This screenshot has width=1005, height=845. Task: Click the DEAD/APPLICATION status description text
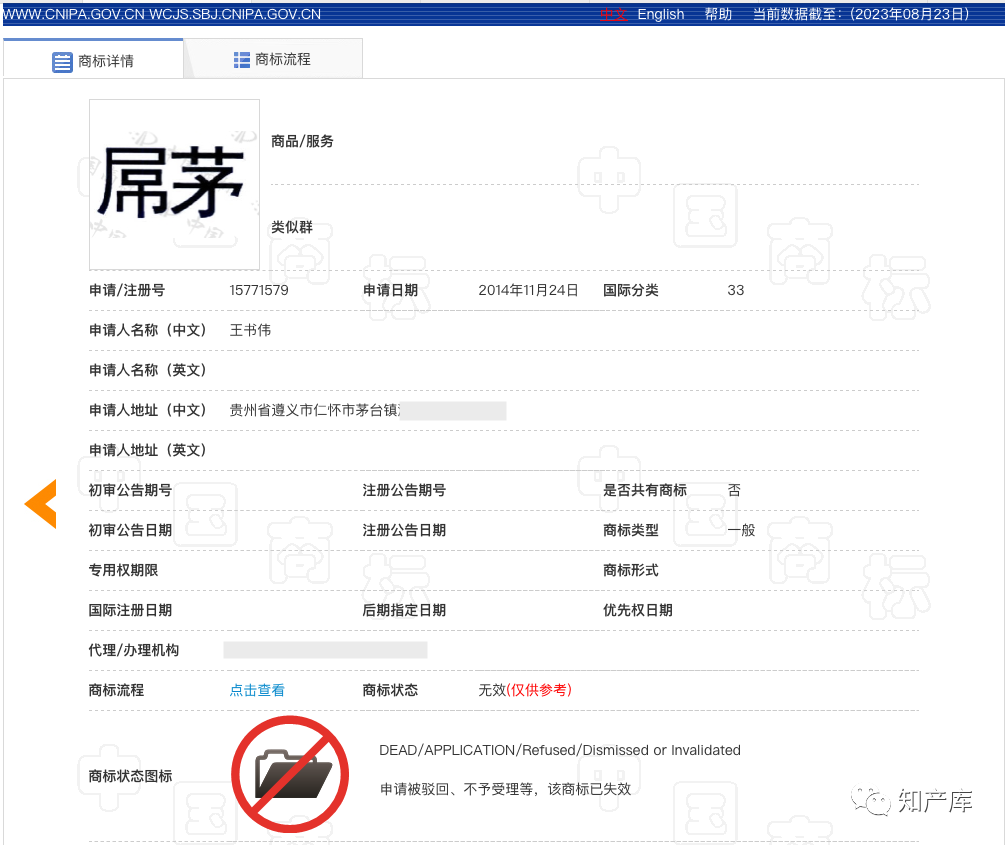coord(560,750)
